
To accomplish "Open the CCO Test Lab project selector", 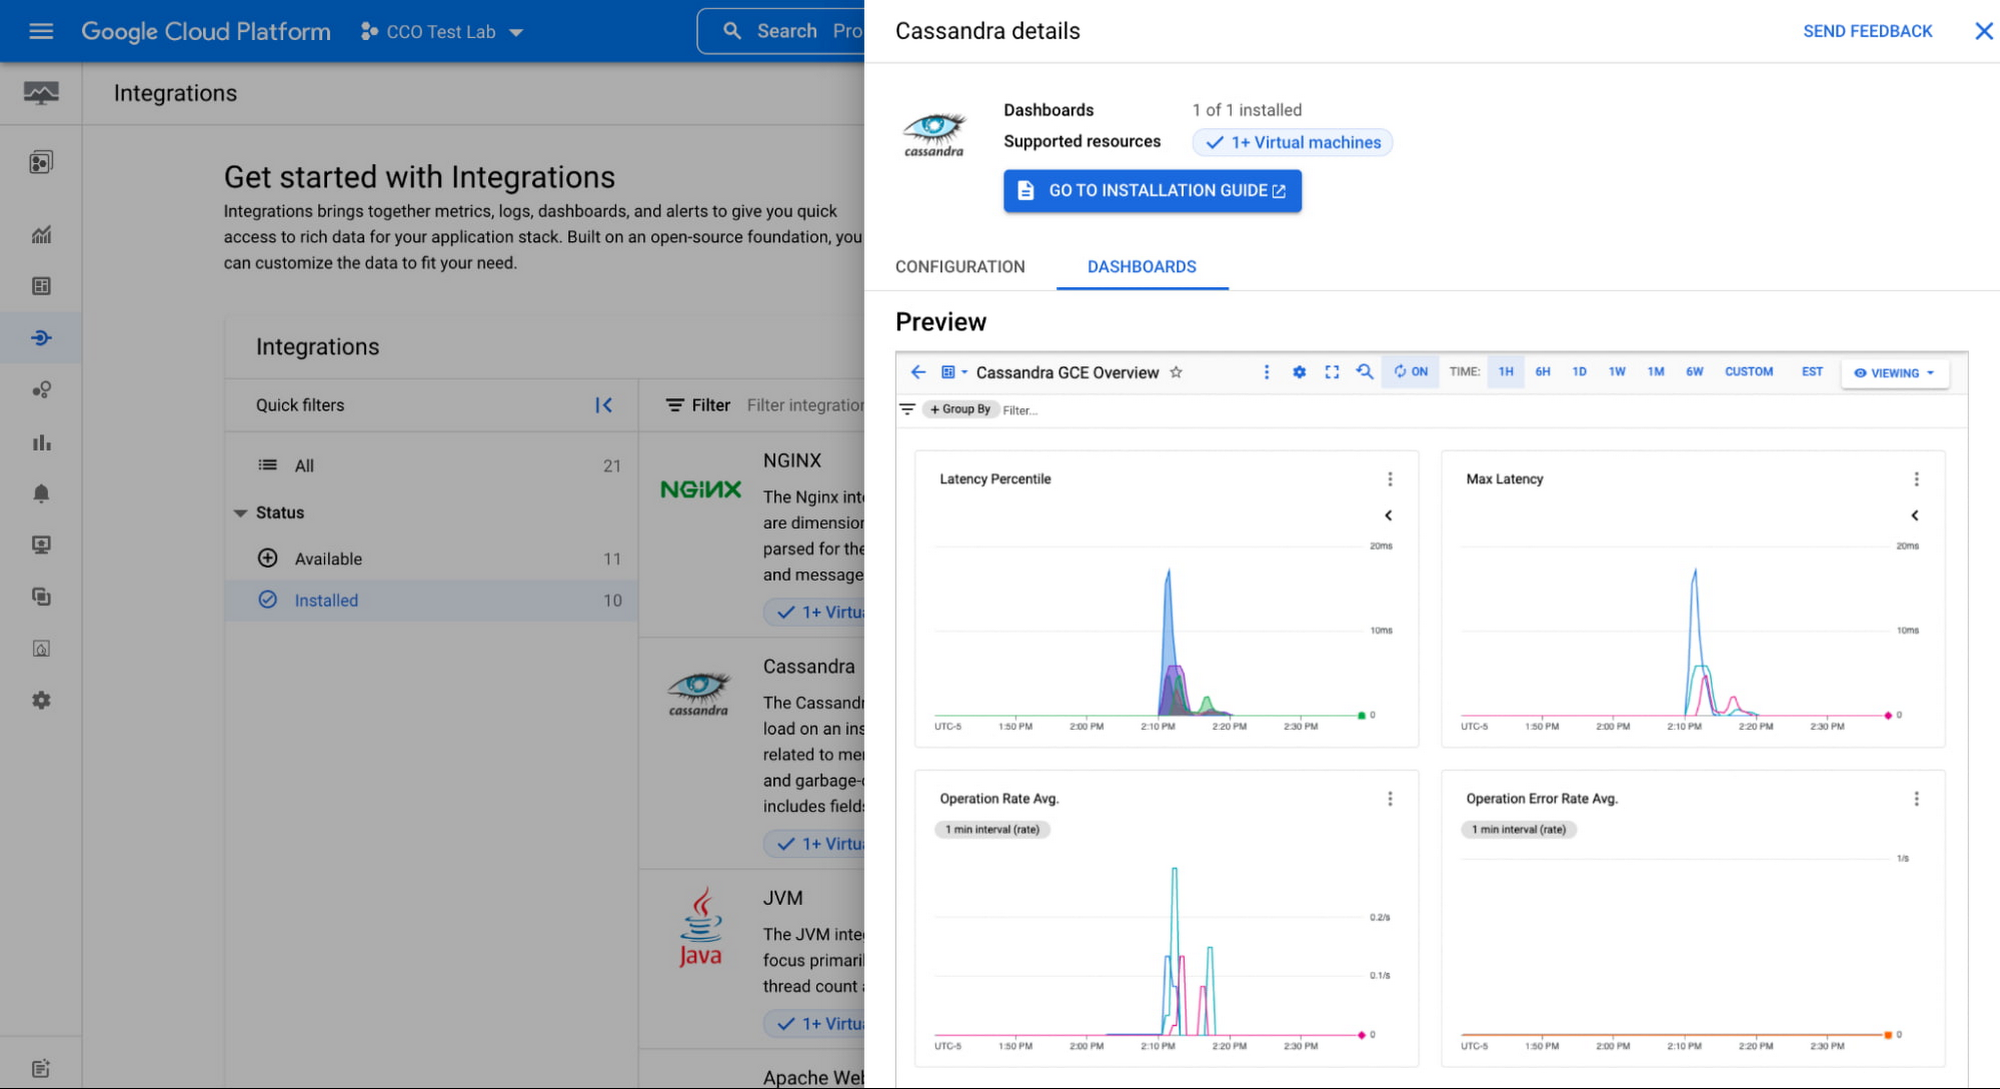I will coord(442,32).
